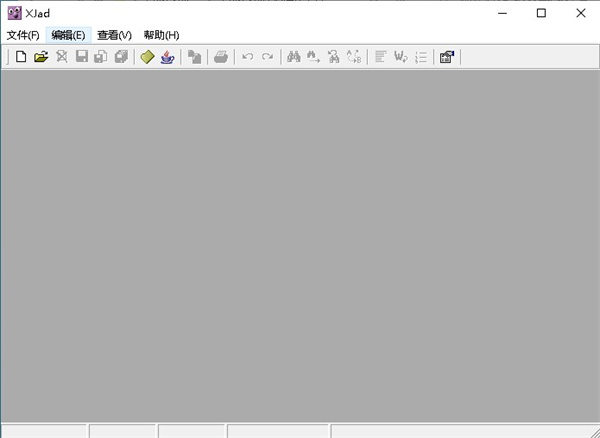Screen dimensions: 600x438
Task: Click the green diamond decompile icon
Action: coord(148,57)
